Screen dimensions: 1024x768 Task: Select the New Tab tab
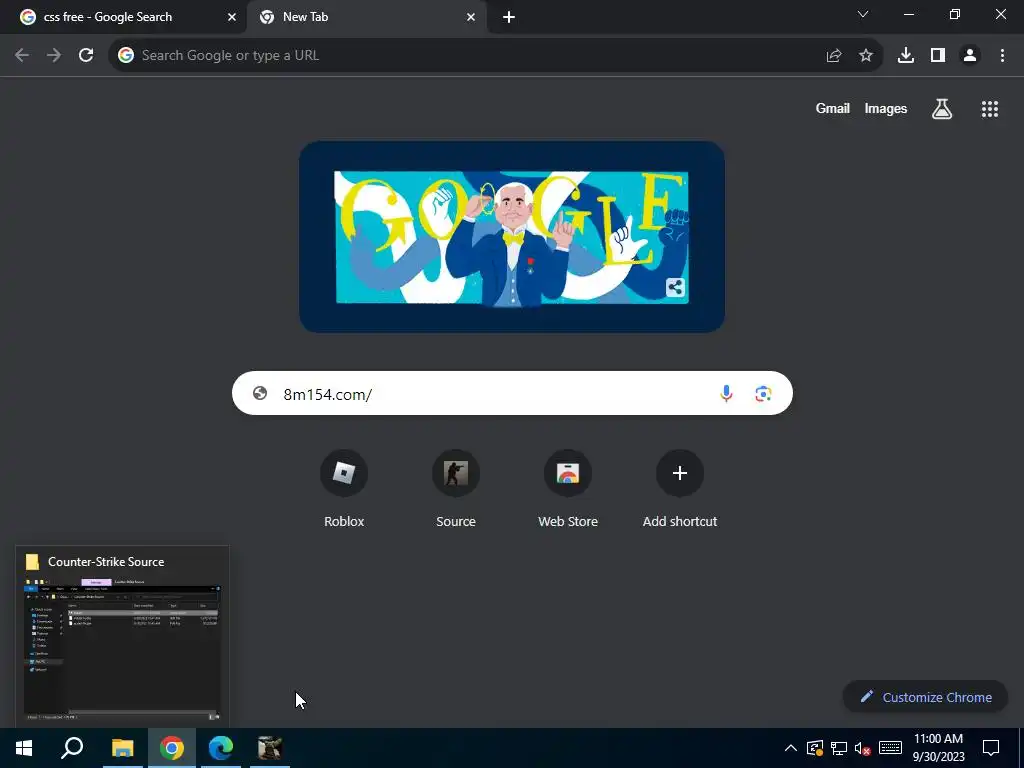tap(366, 17)
